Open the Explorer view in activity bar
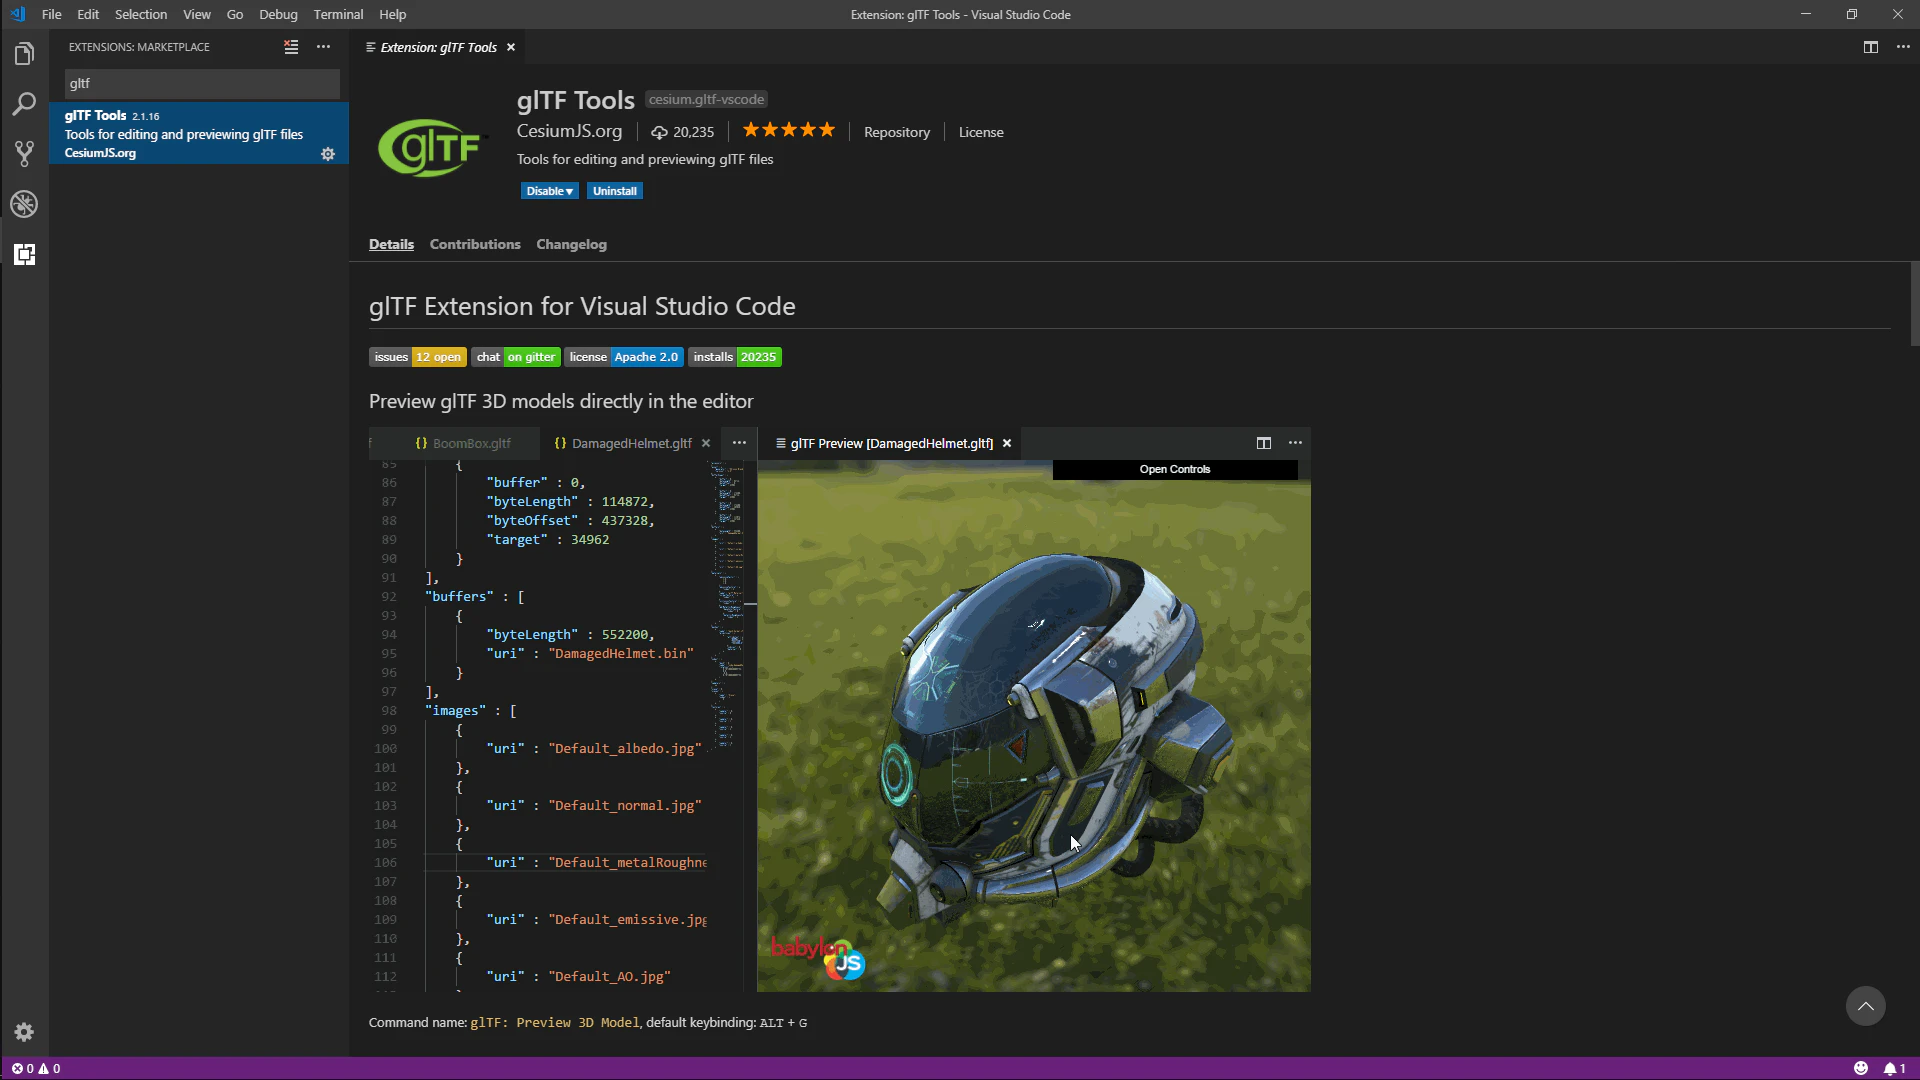This screenshot has width=1920, height=1080. tap(24, 54)
